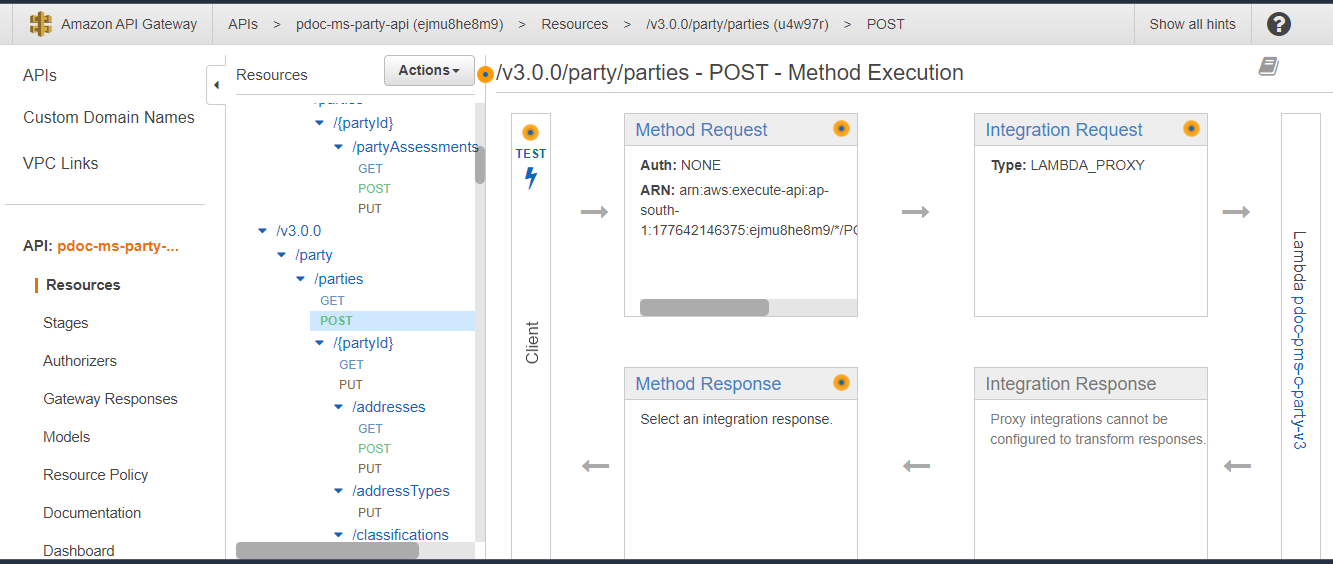
Task: Click the documentation book icon
Action: coord(1268,67)
